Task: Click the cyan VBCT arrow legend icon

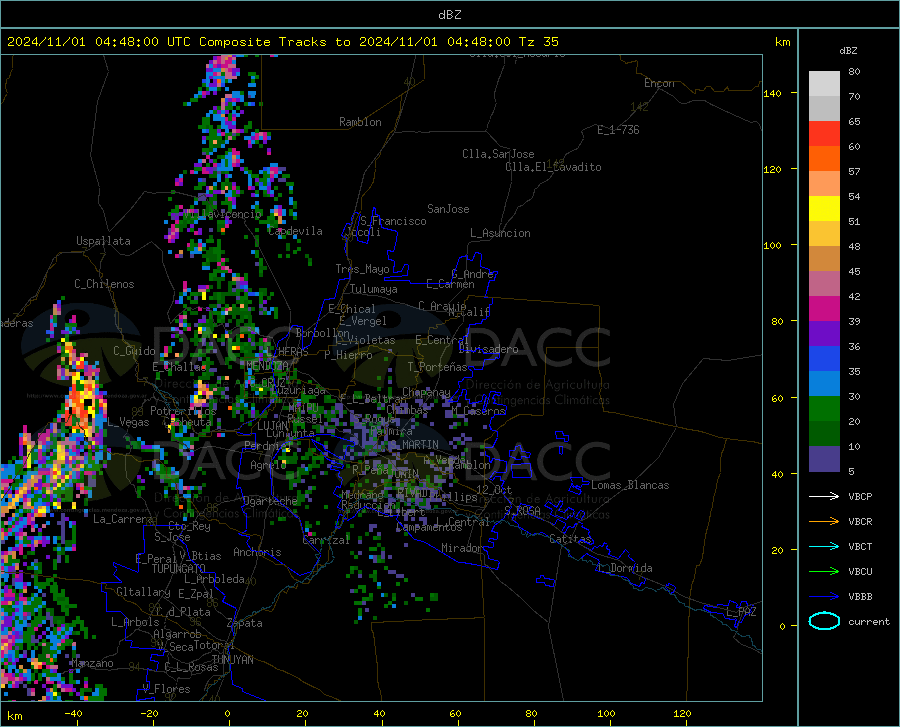Action: click(x=824, y=546)
